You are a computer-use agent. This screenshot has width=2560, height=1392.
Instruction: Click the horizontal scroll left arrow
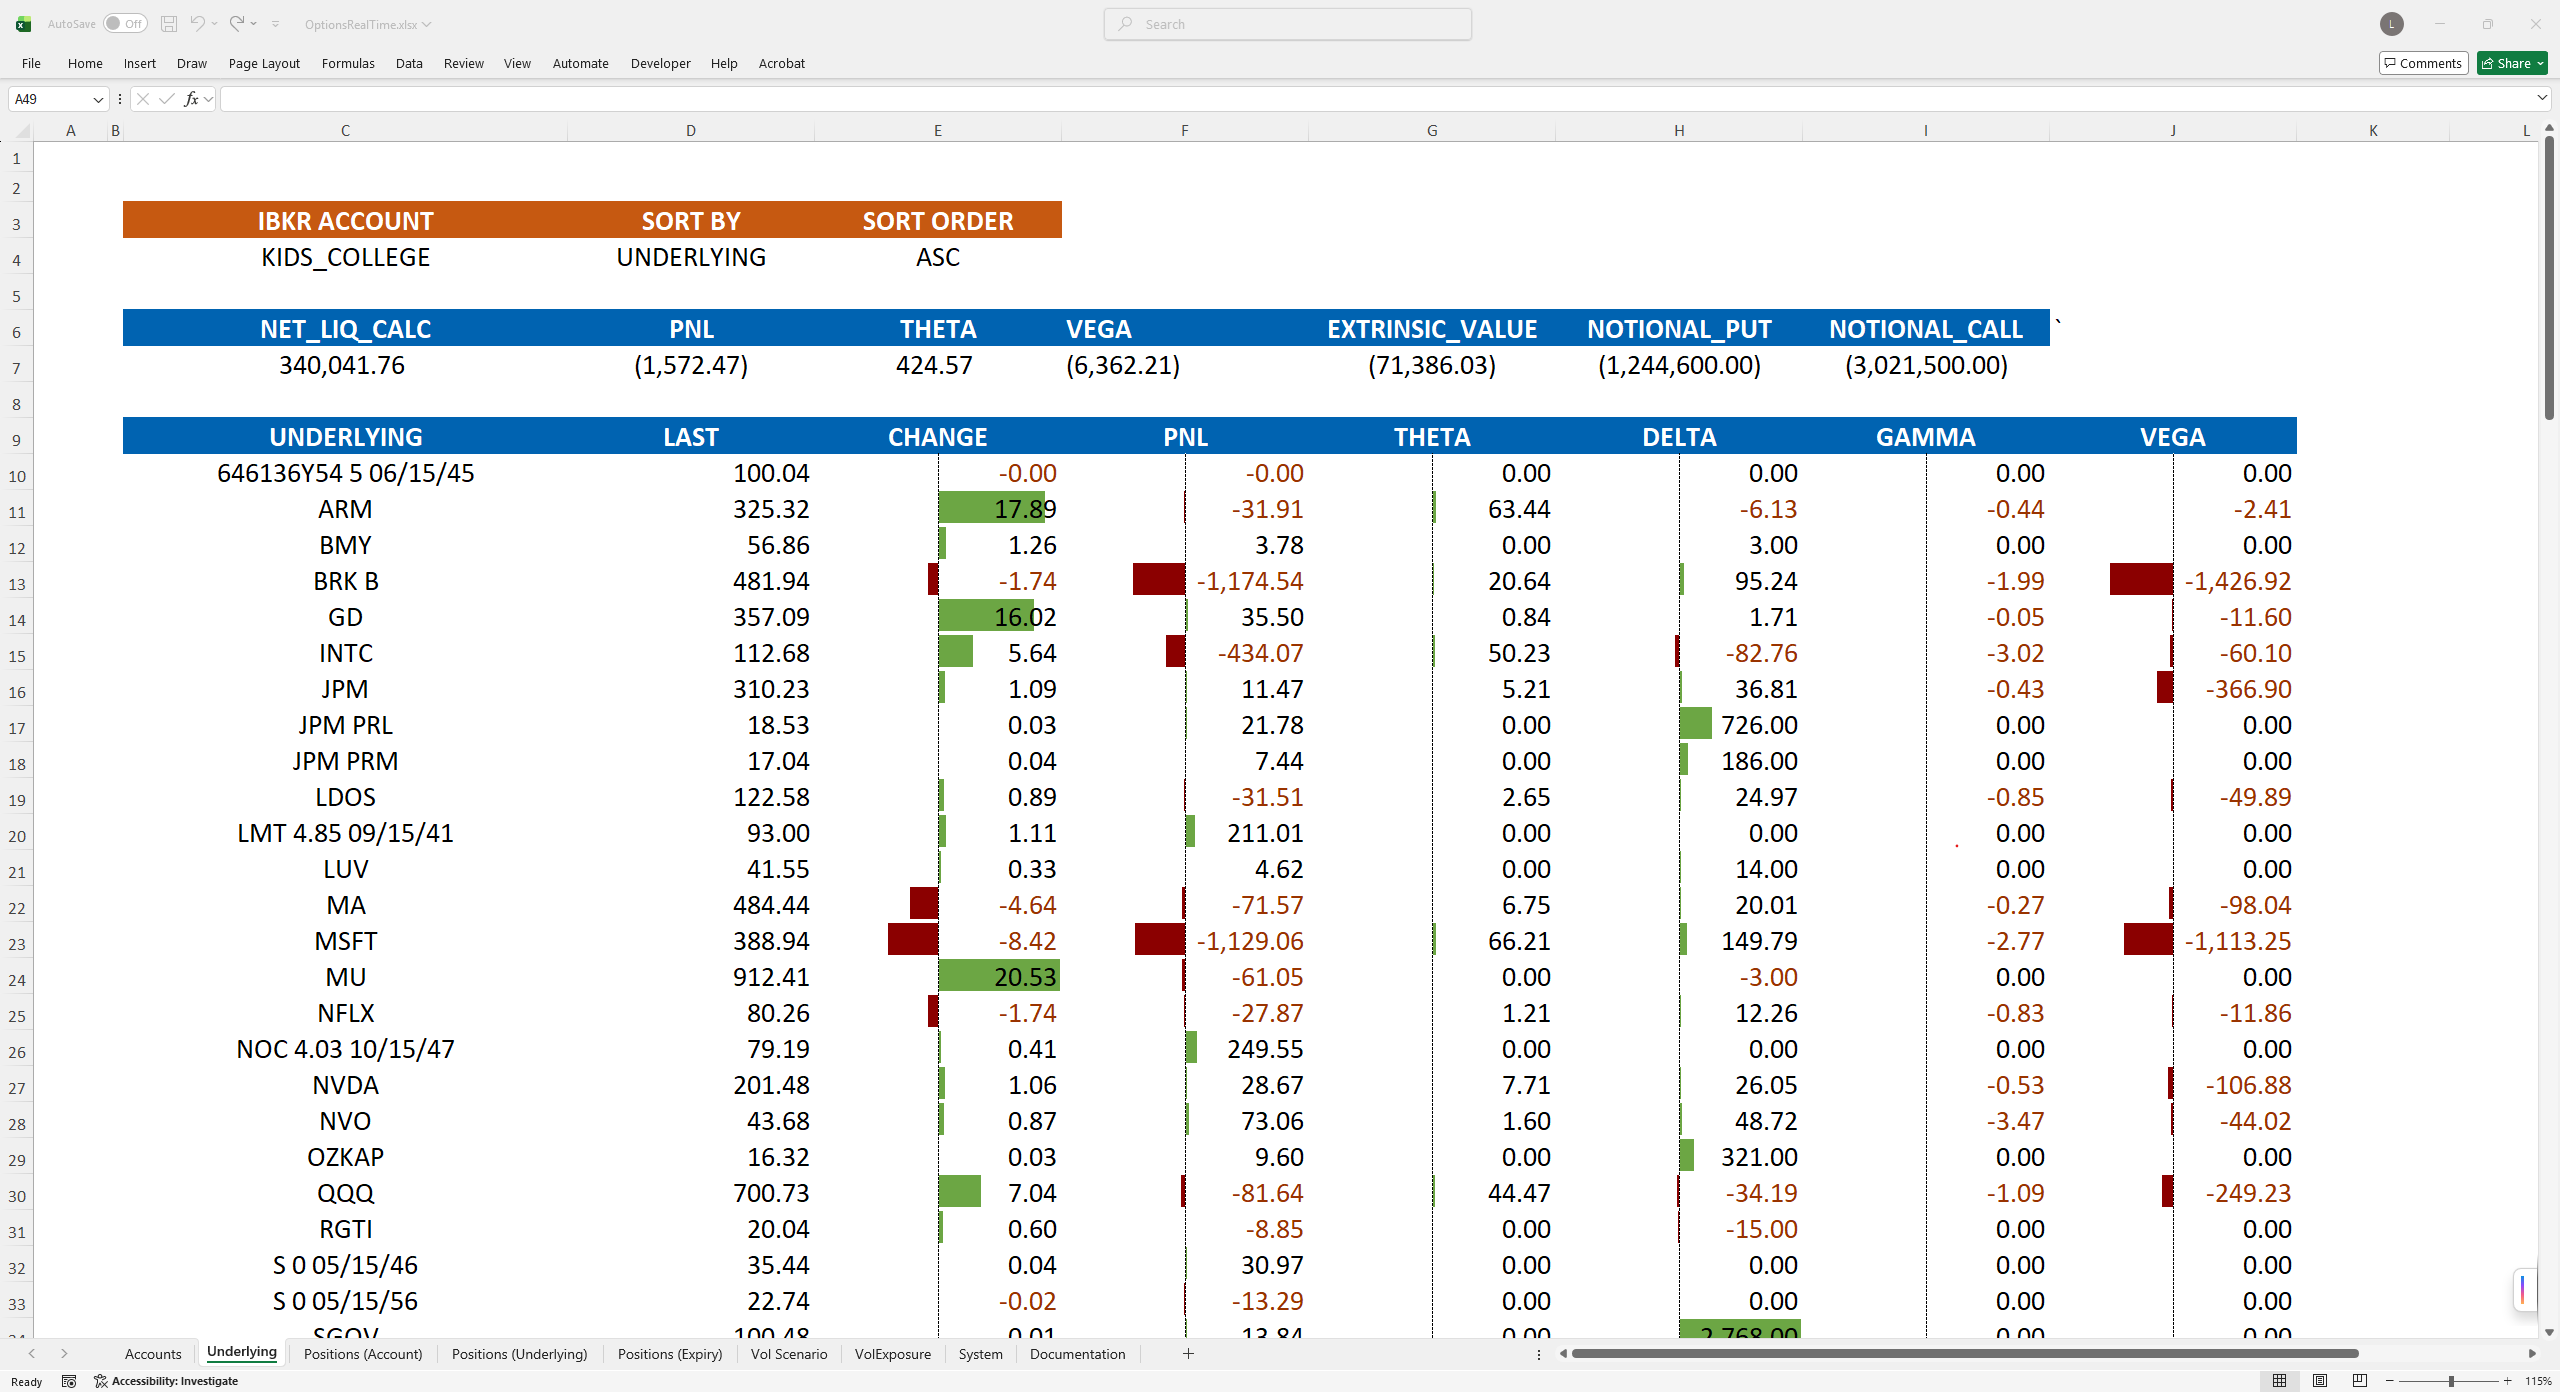(x=1563, y=1354)
